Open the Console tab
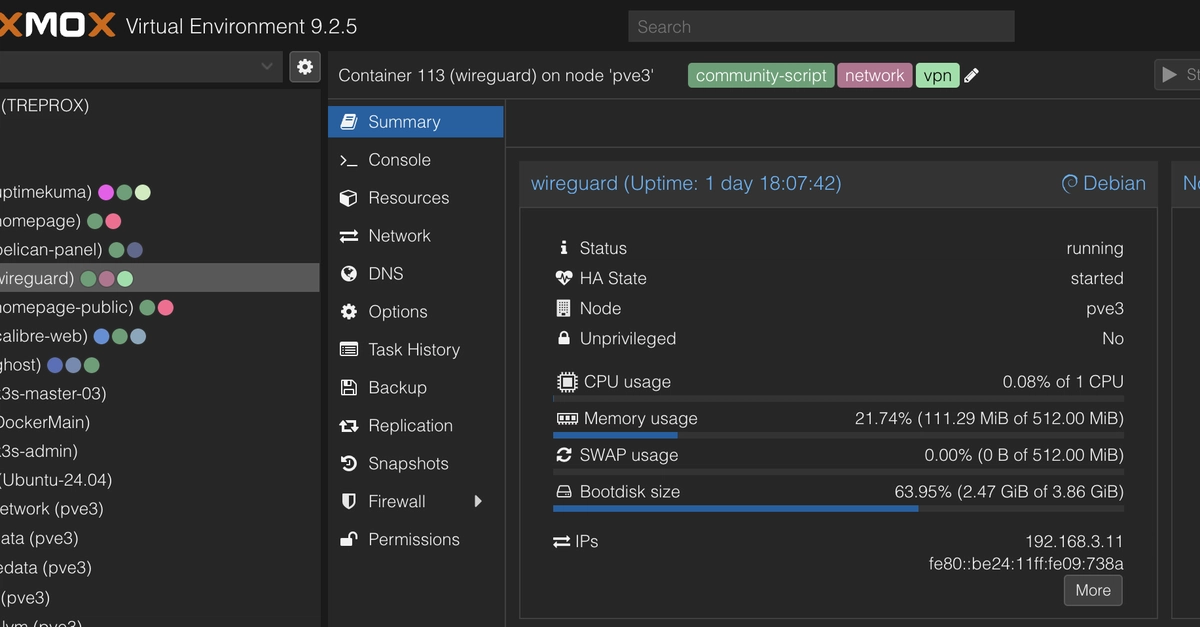The height and width of the screenshot is (627, 1200). tap(415, 160)
